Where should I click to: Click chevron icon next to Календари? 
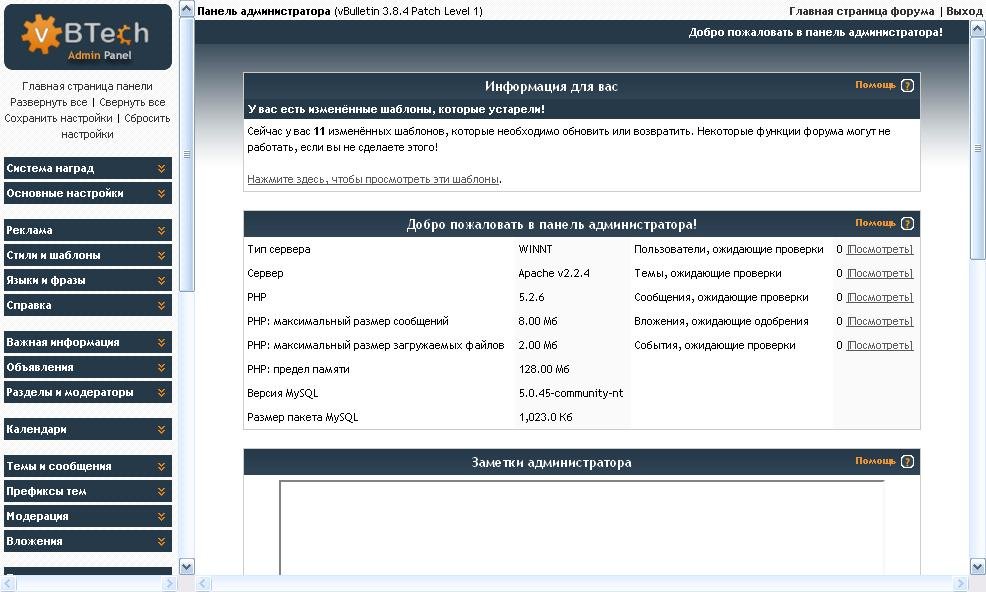(x=161, y=429)
